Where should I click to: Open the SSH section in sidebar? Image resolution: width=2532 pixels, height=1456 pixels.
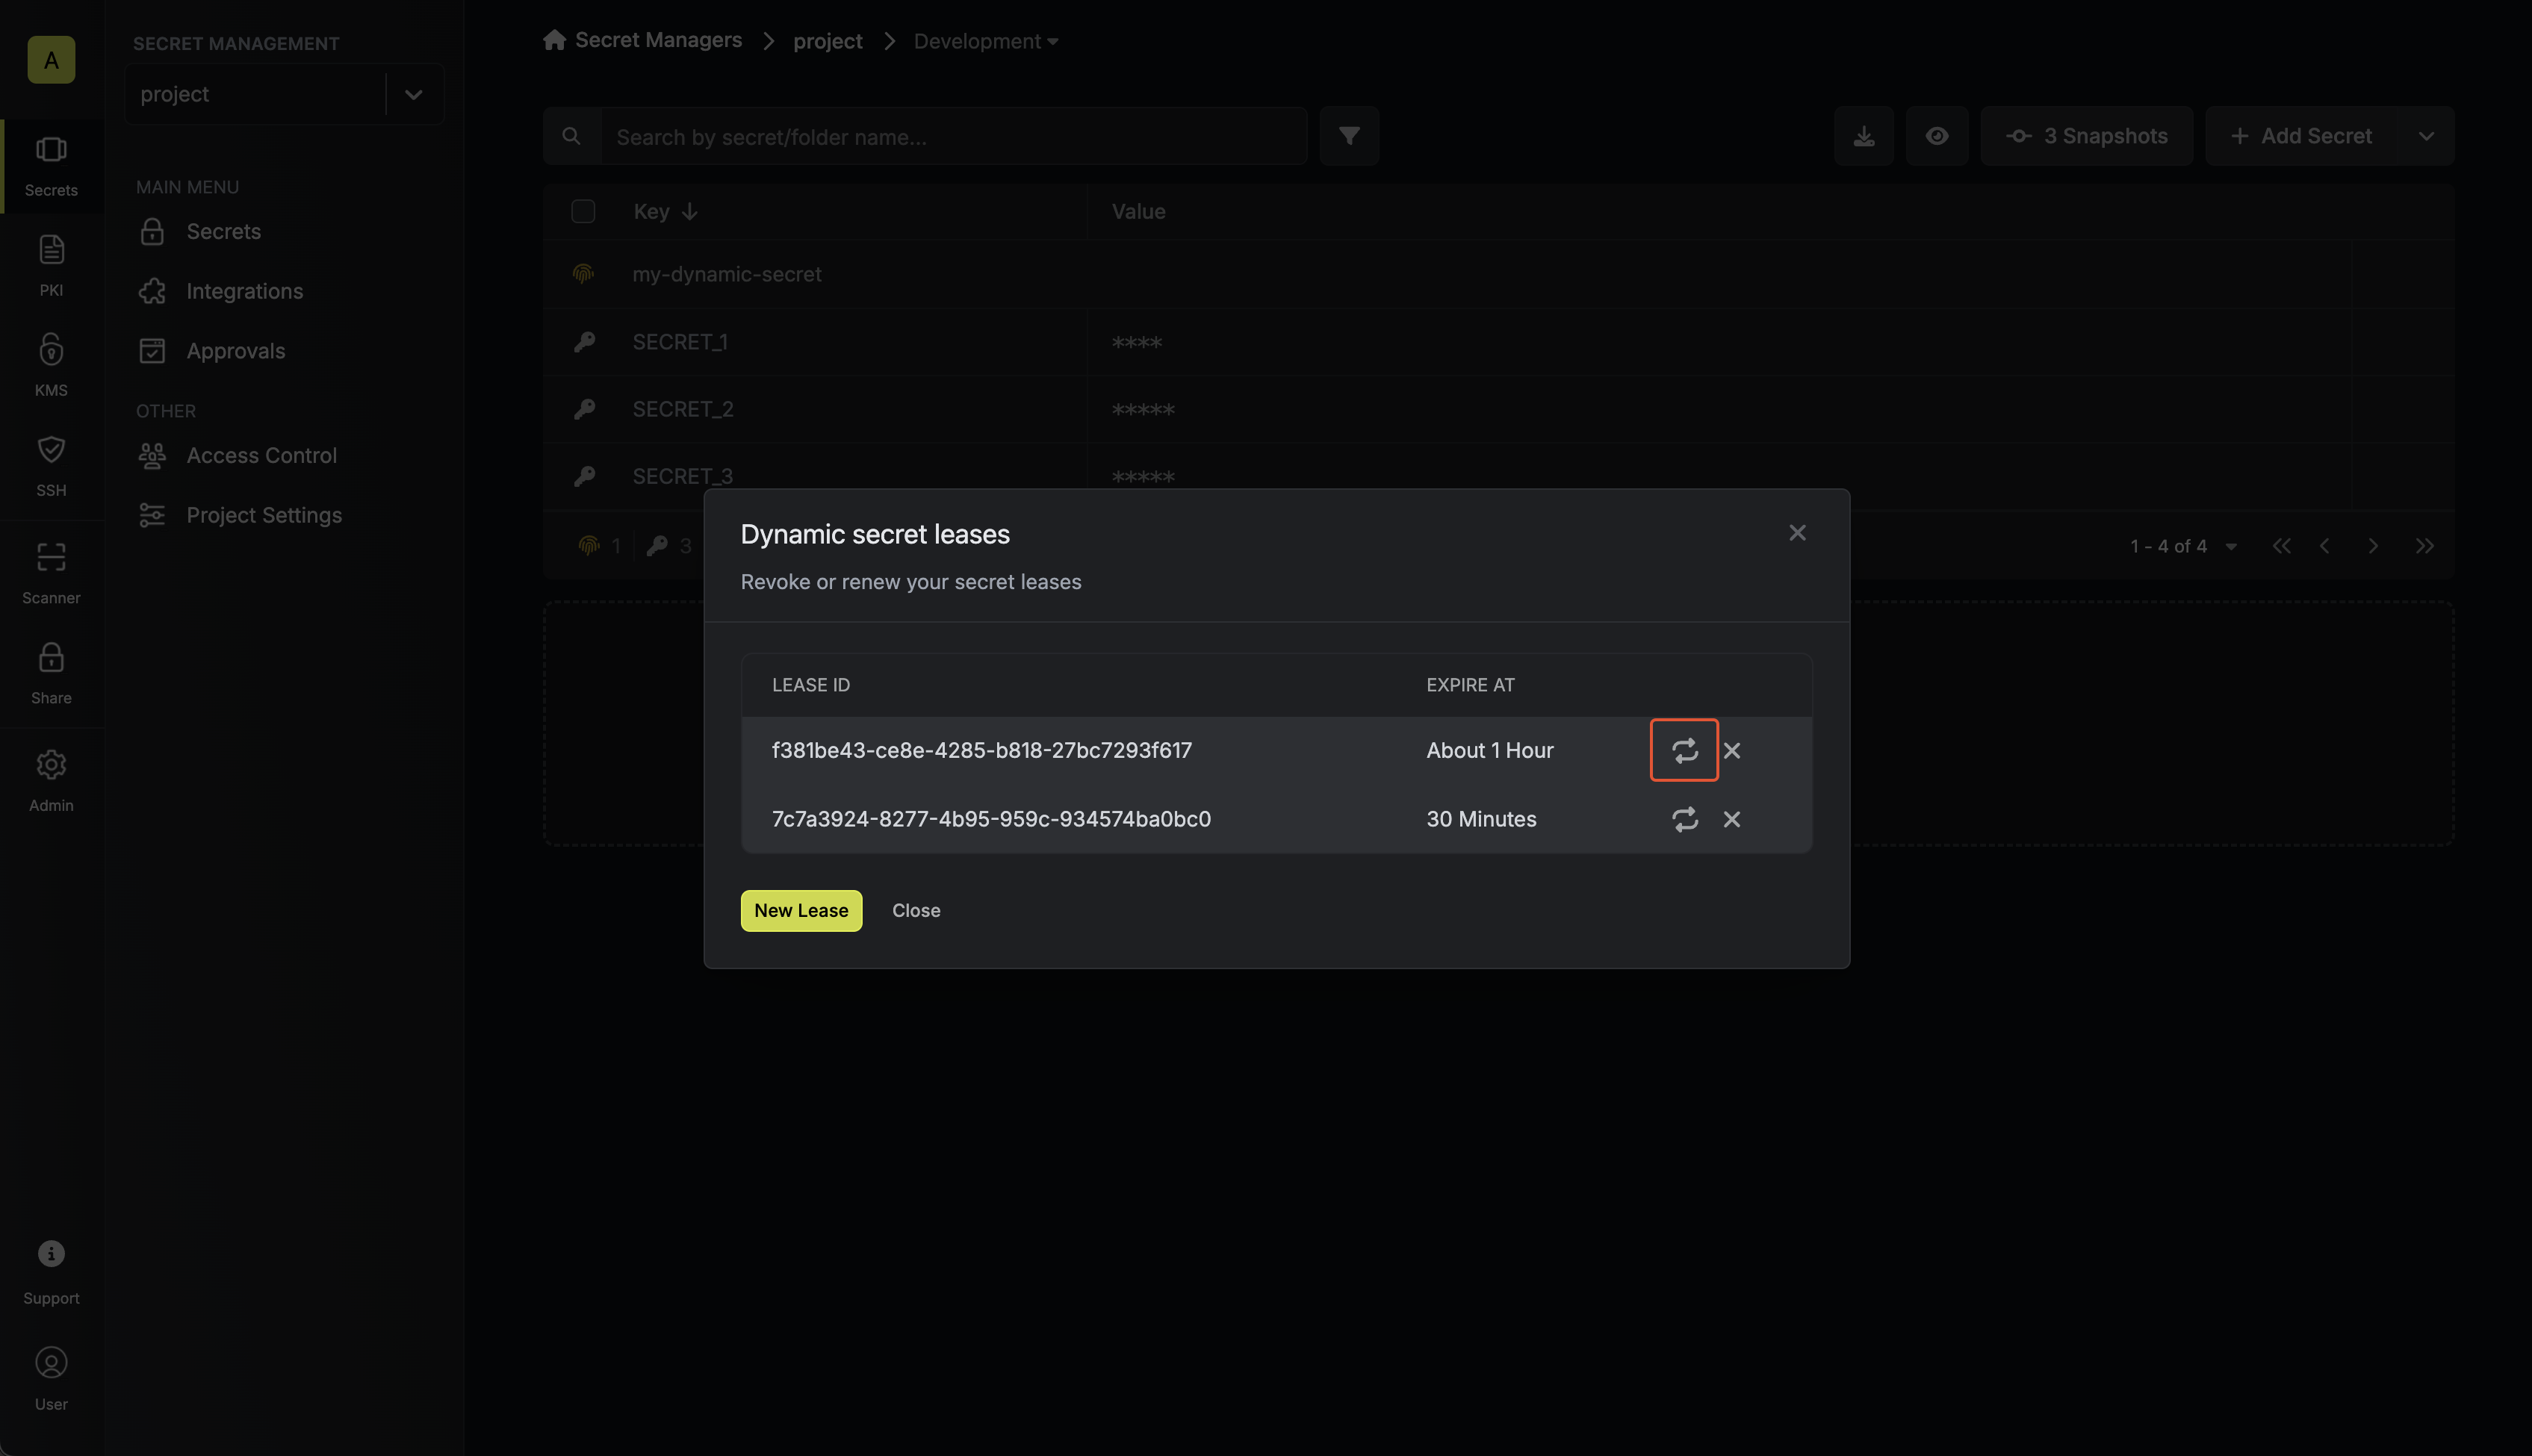[x=51, y=465]
